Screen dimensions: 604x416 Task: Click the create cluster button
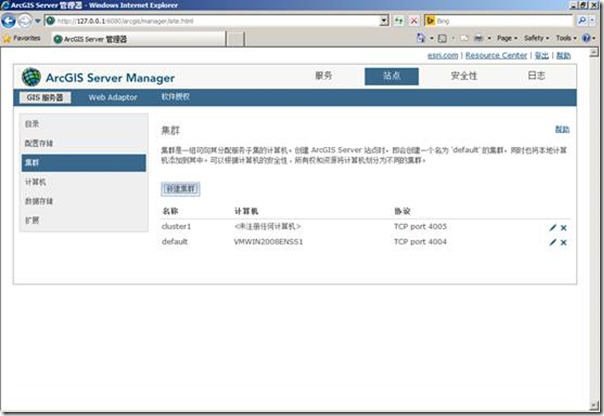[180, 189]
